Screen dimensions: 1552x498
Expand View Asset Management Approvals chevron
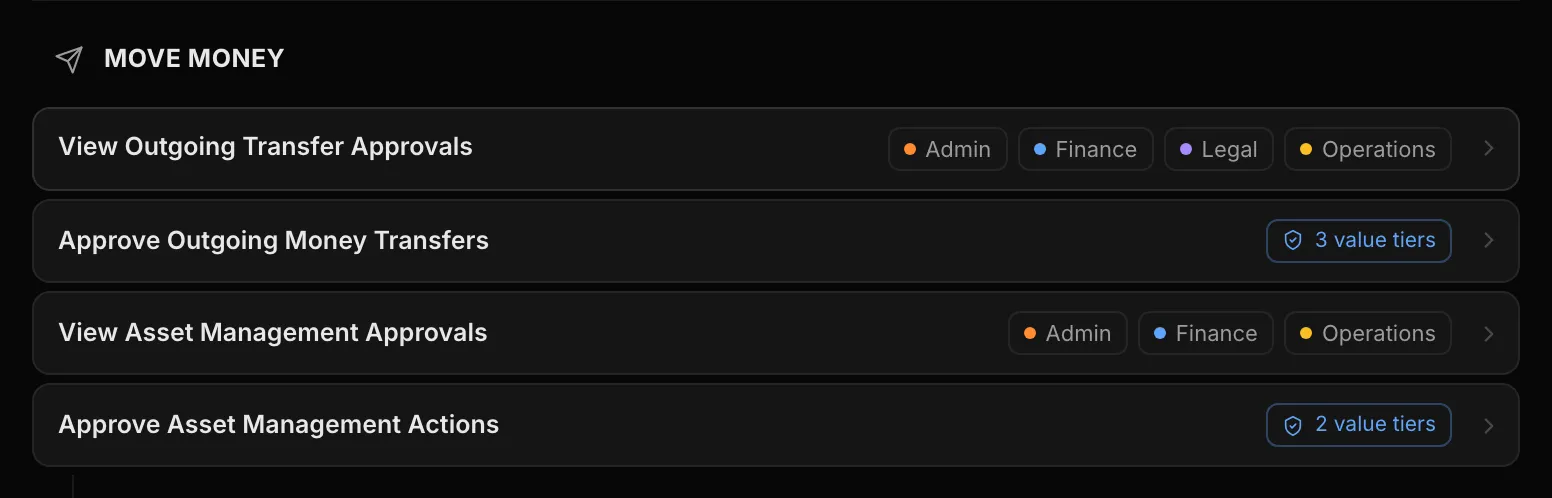coord(1489,333)
